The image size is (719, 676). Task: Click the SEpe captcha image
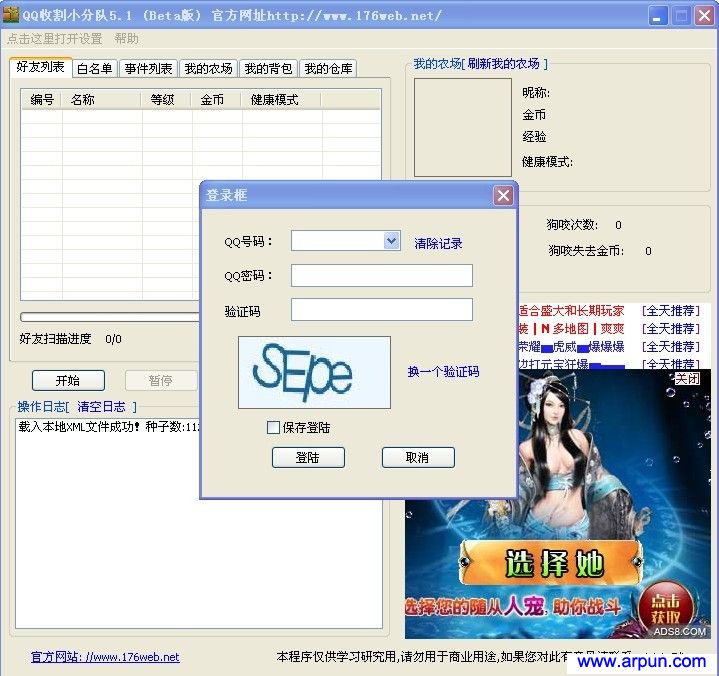click(314, 372)
